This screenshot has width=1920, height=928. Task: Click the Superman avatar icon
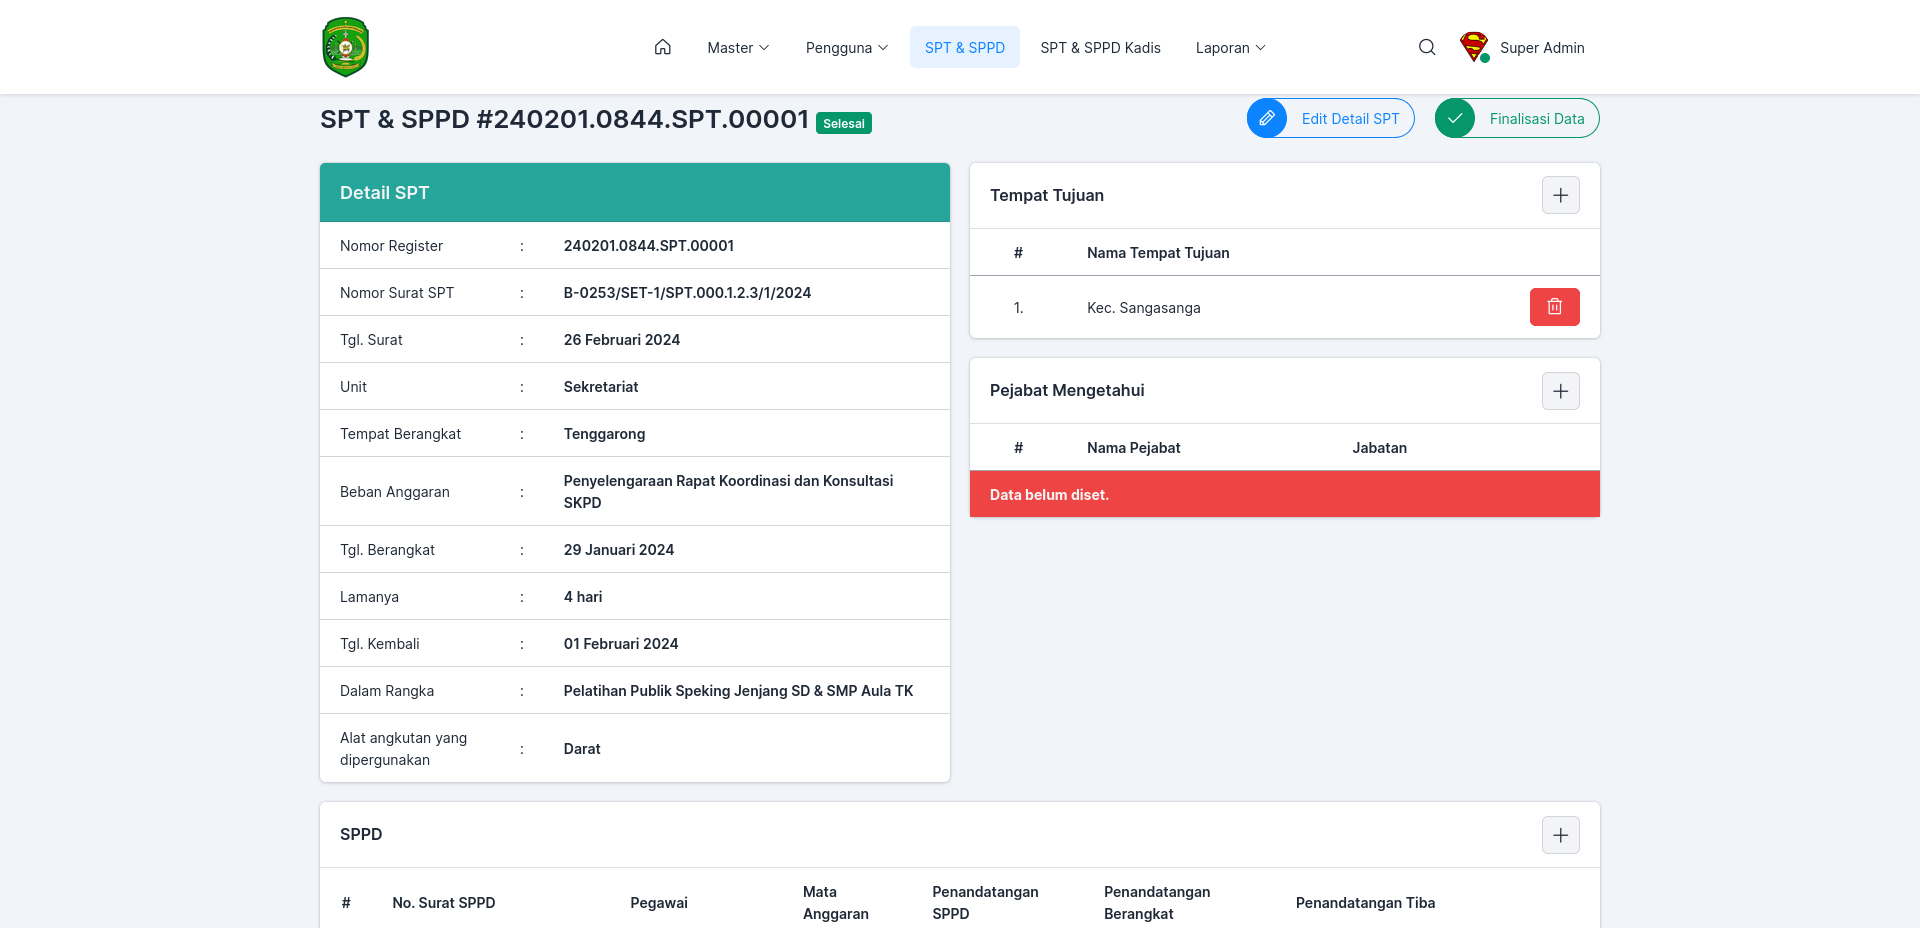point(1474,47)
